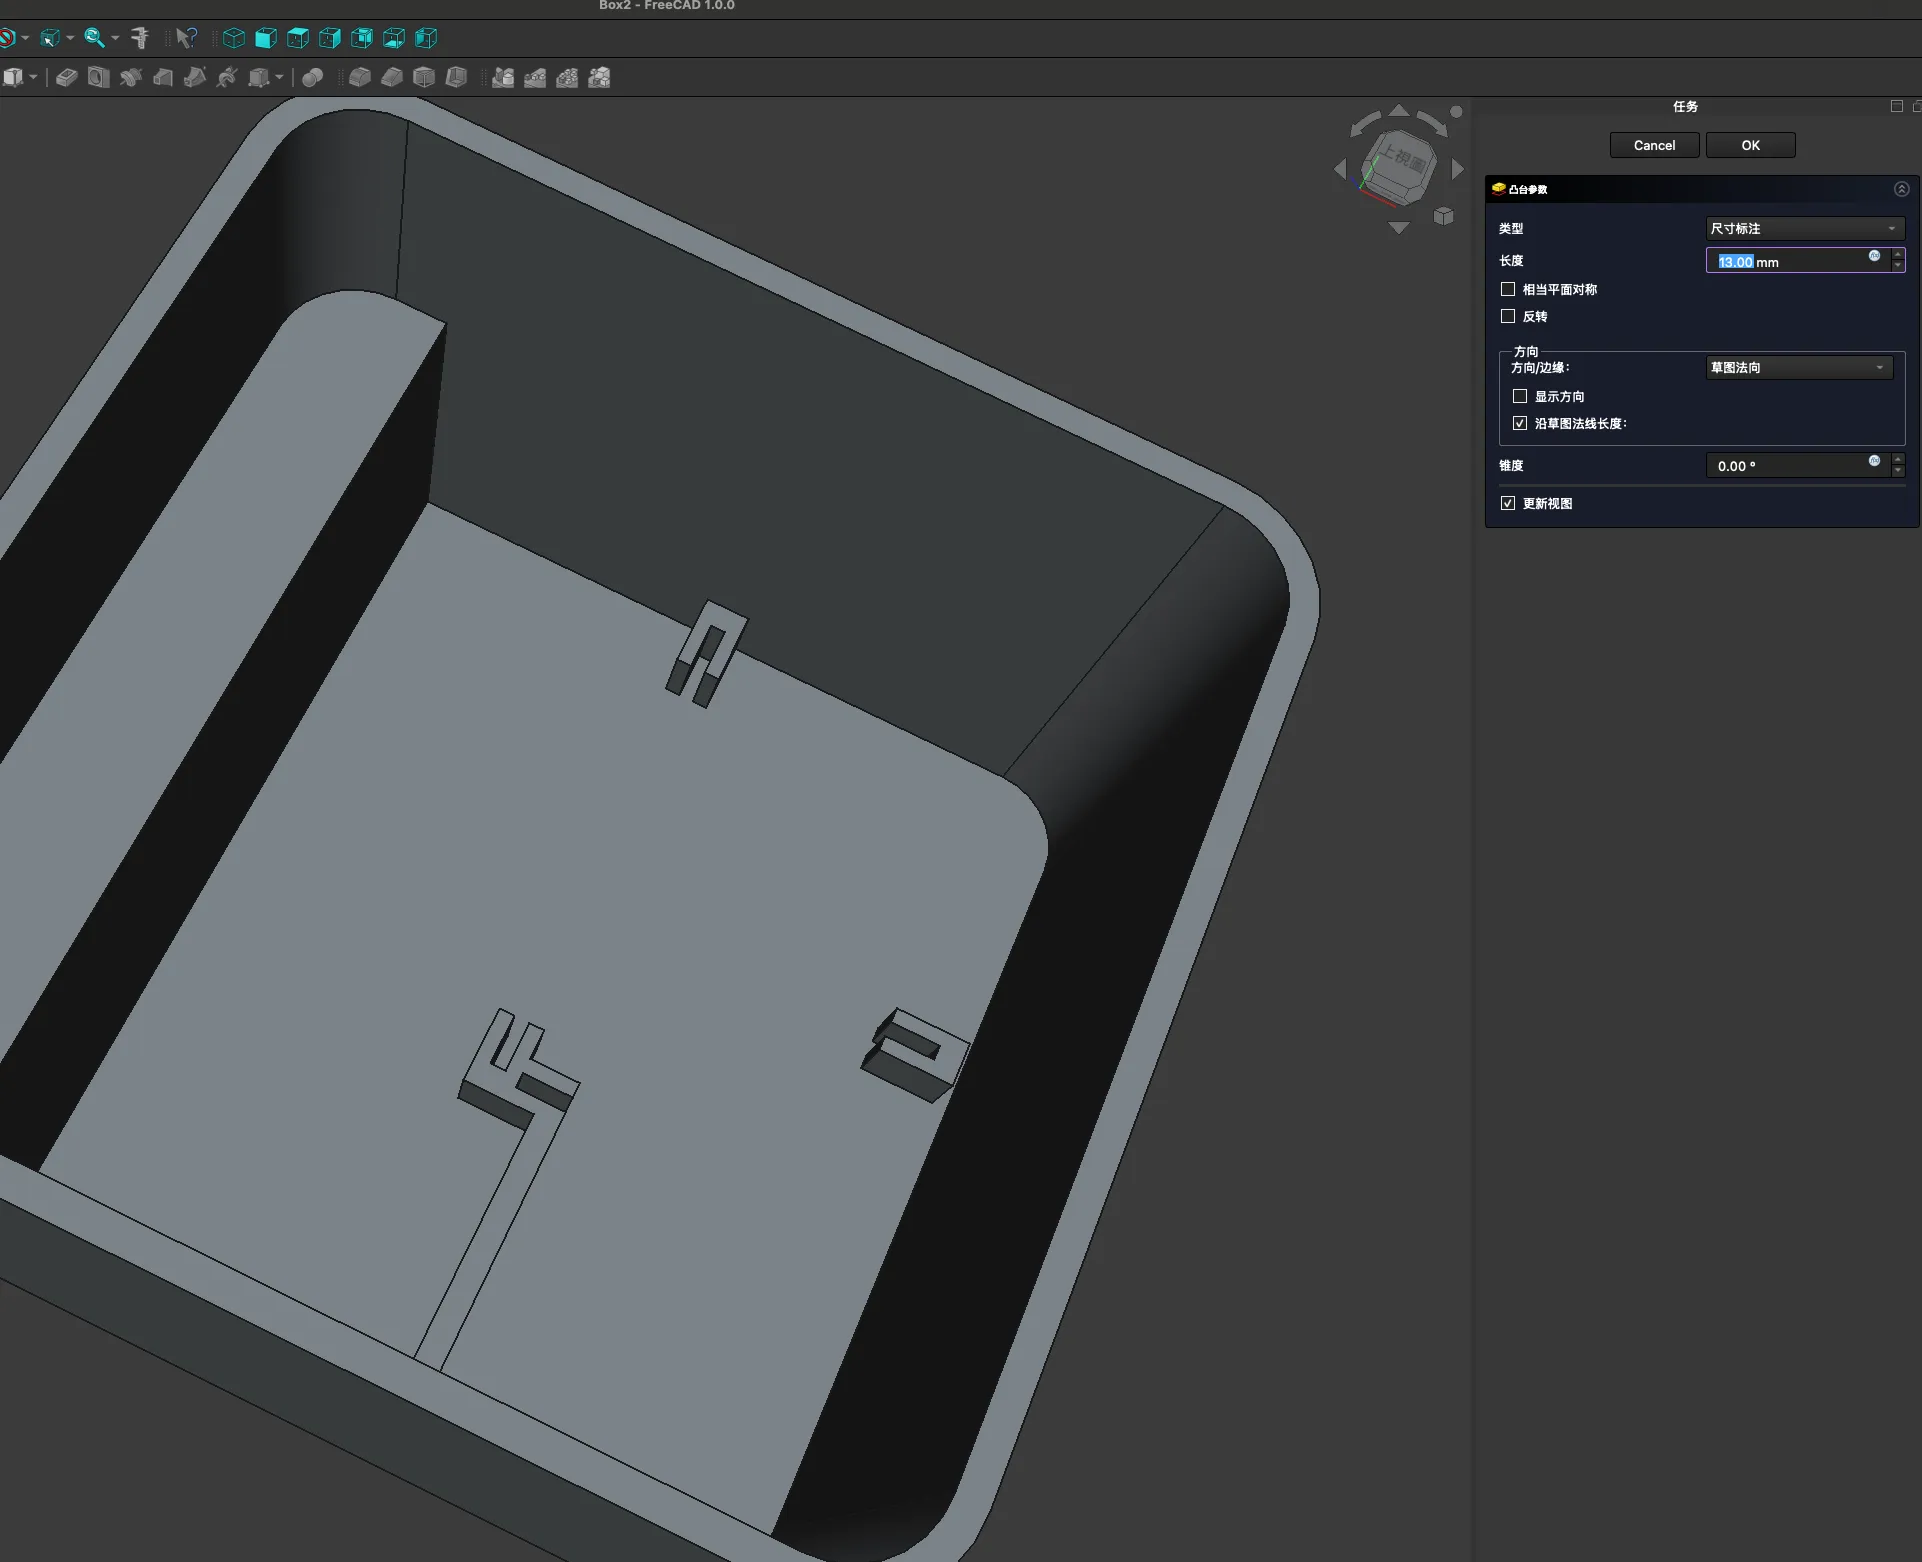
Task: Open the zoom tool dropdown arrow
Action: pos(115,38)
